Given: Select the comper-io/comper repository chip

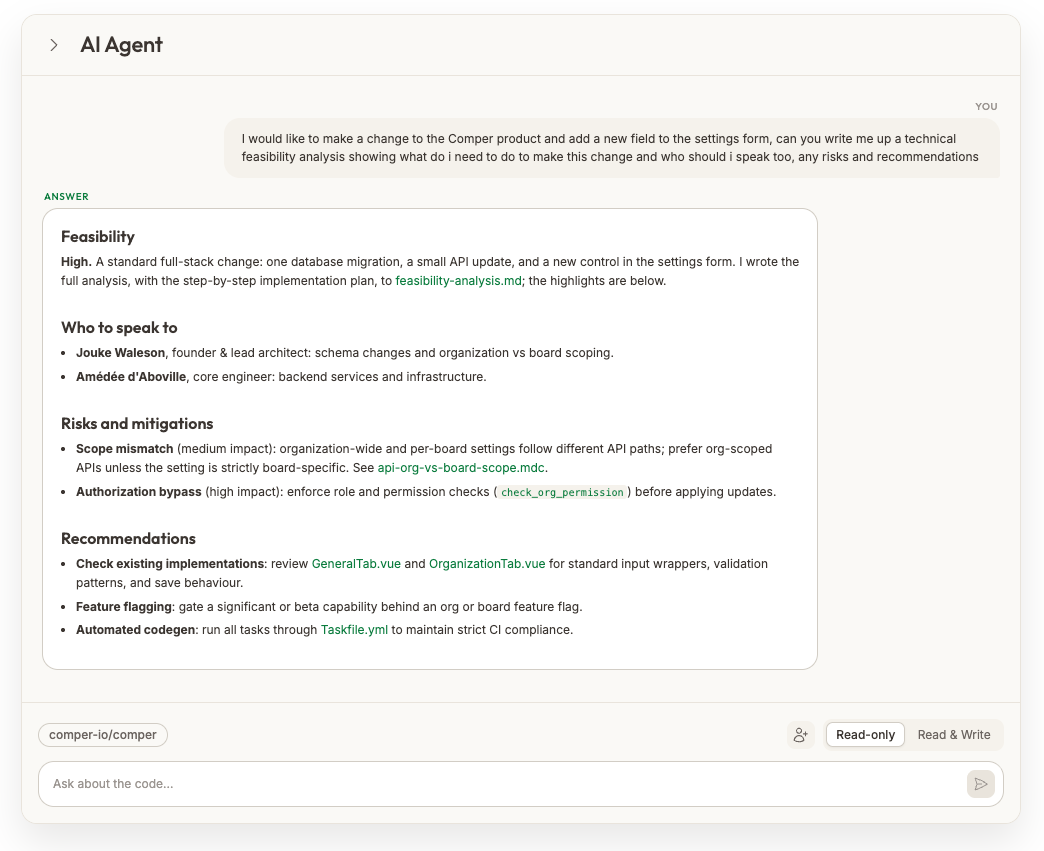Looking at the screenshot, I should click(103, 734).
